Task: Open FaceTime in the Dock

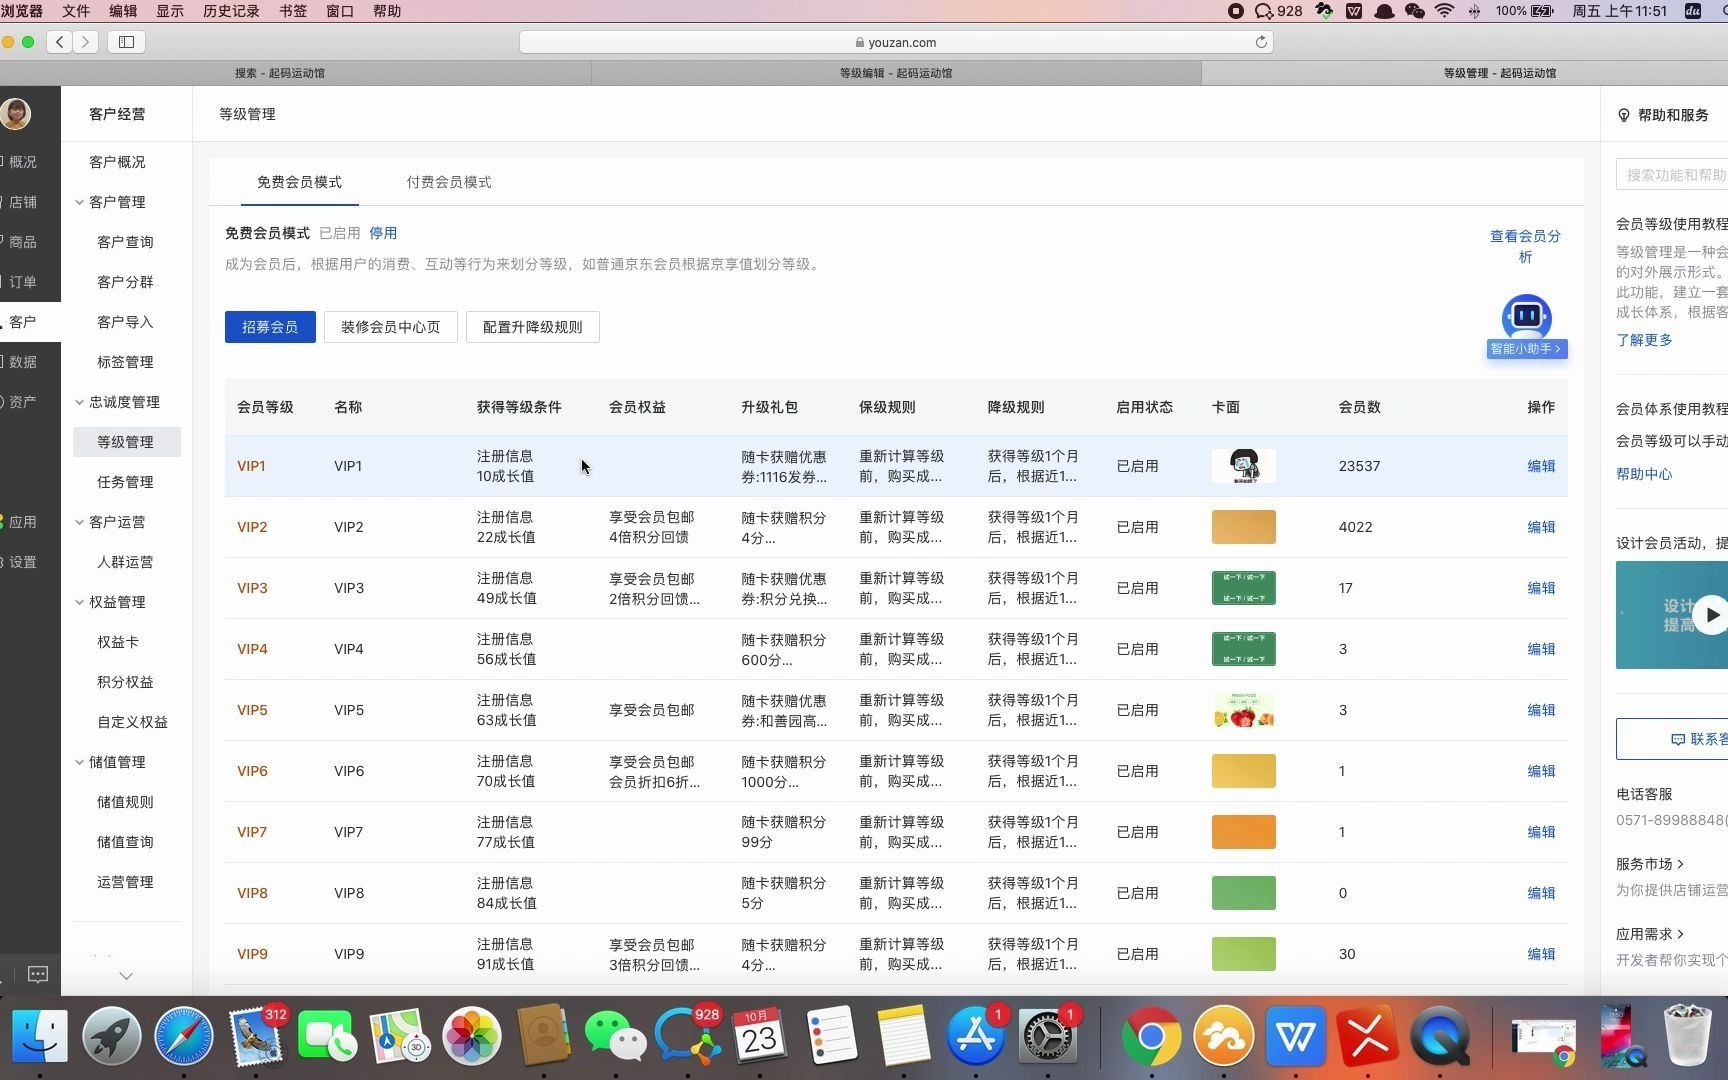Action: coord(327,1036)
